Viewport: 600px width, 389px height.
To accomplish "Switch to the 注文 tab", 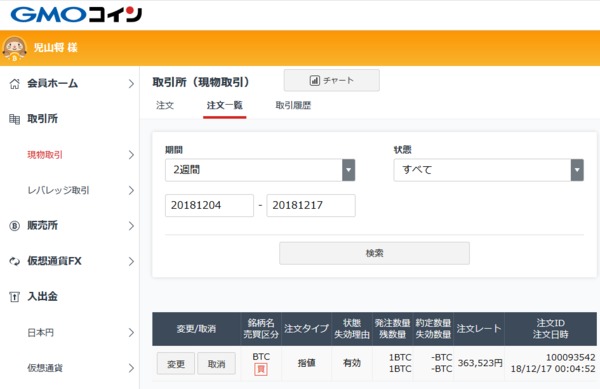I will (165, 106).
